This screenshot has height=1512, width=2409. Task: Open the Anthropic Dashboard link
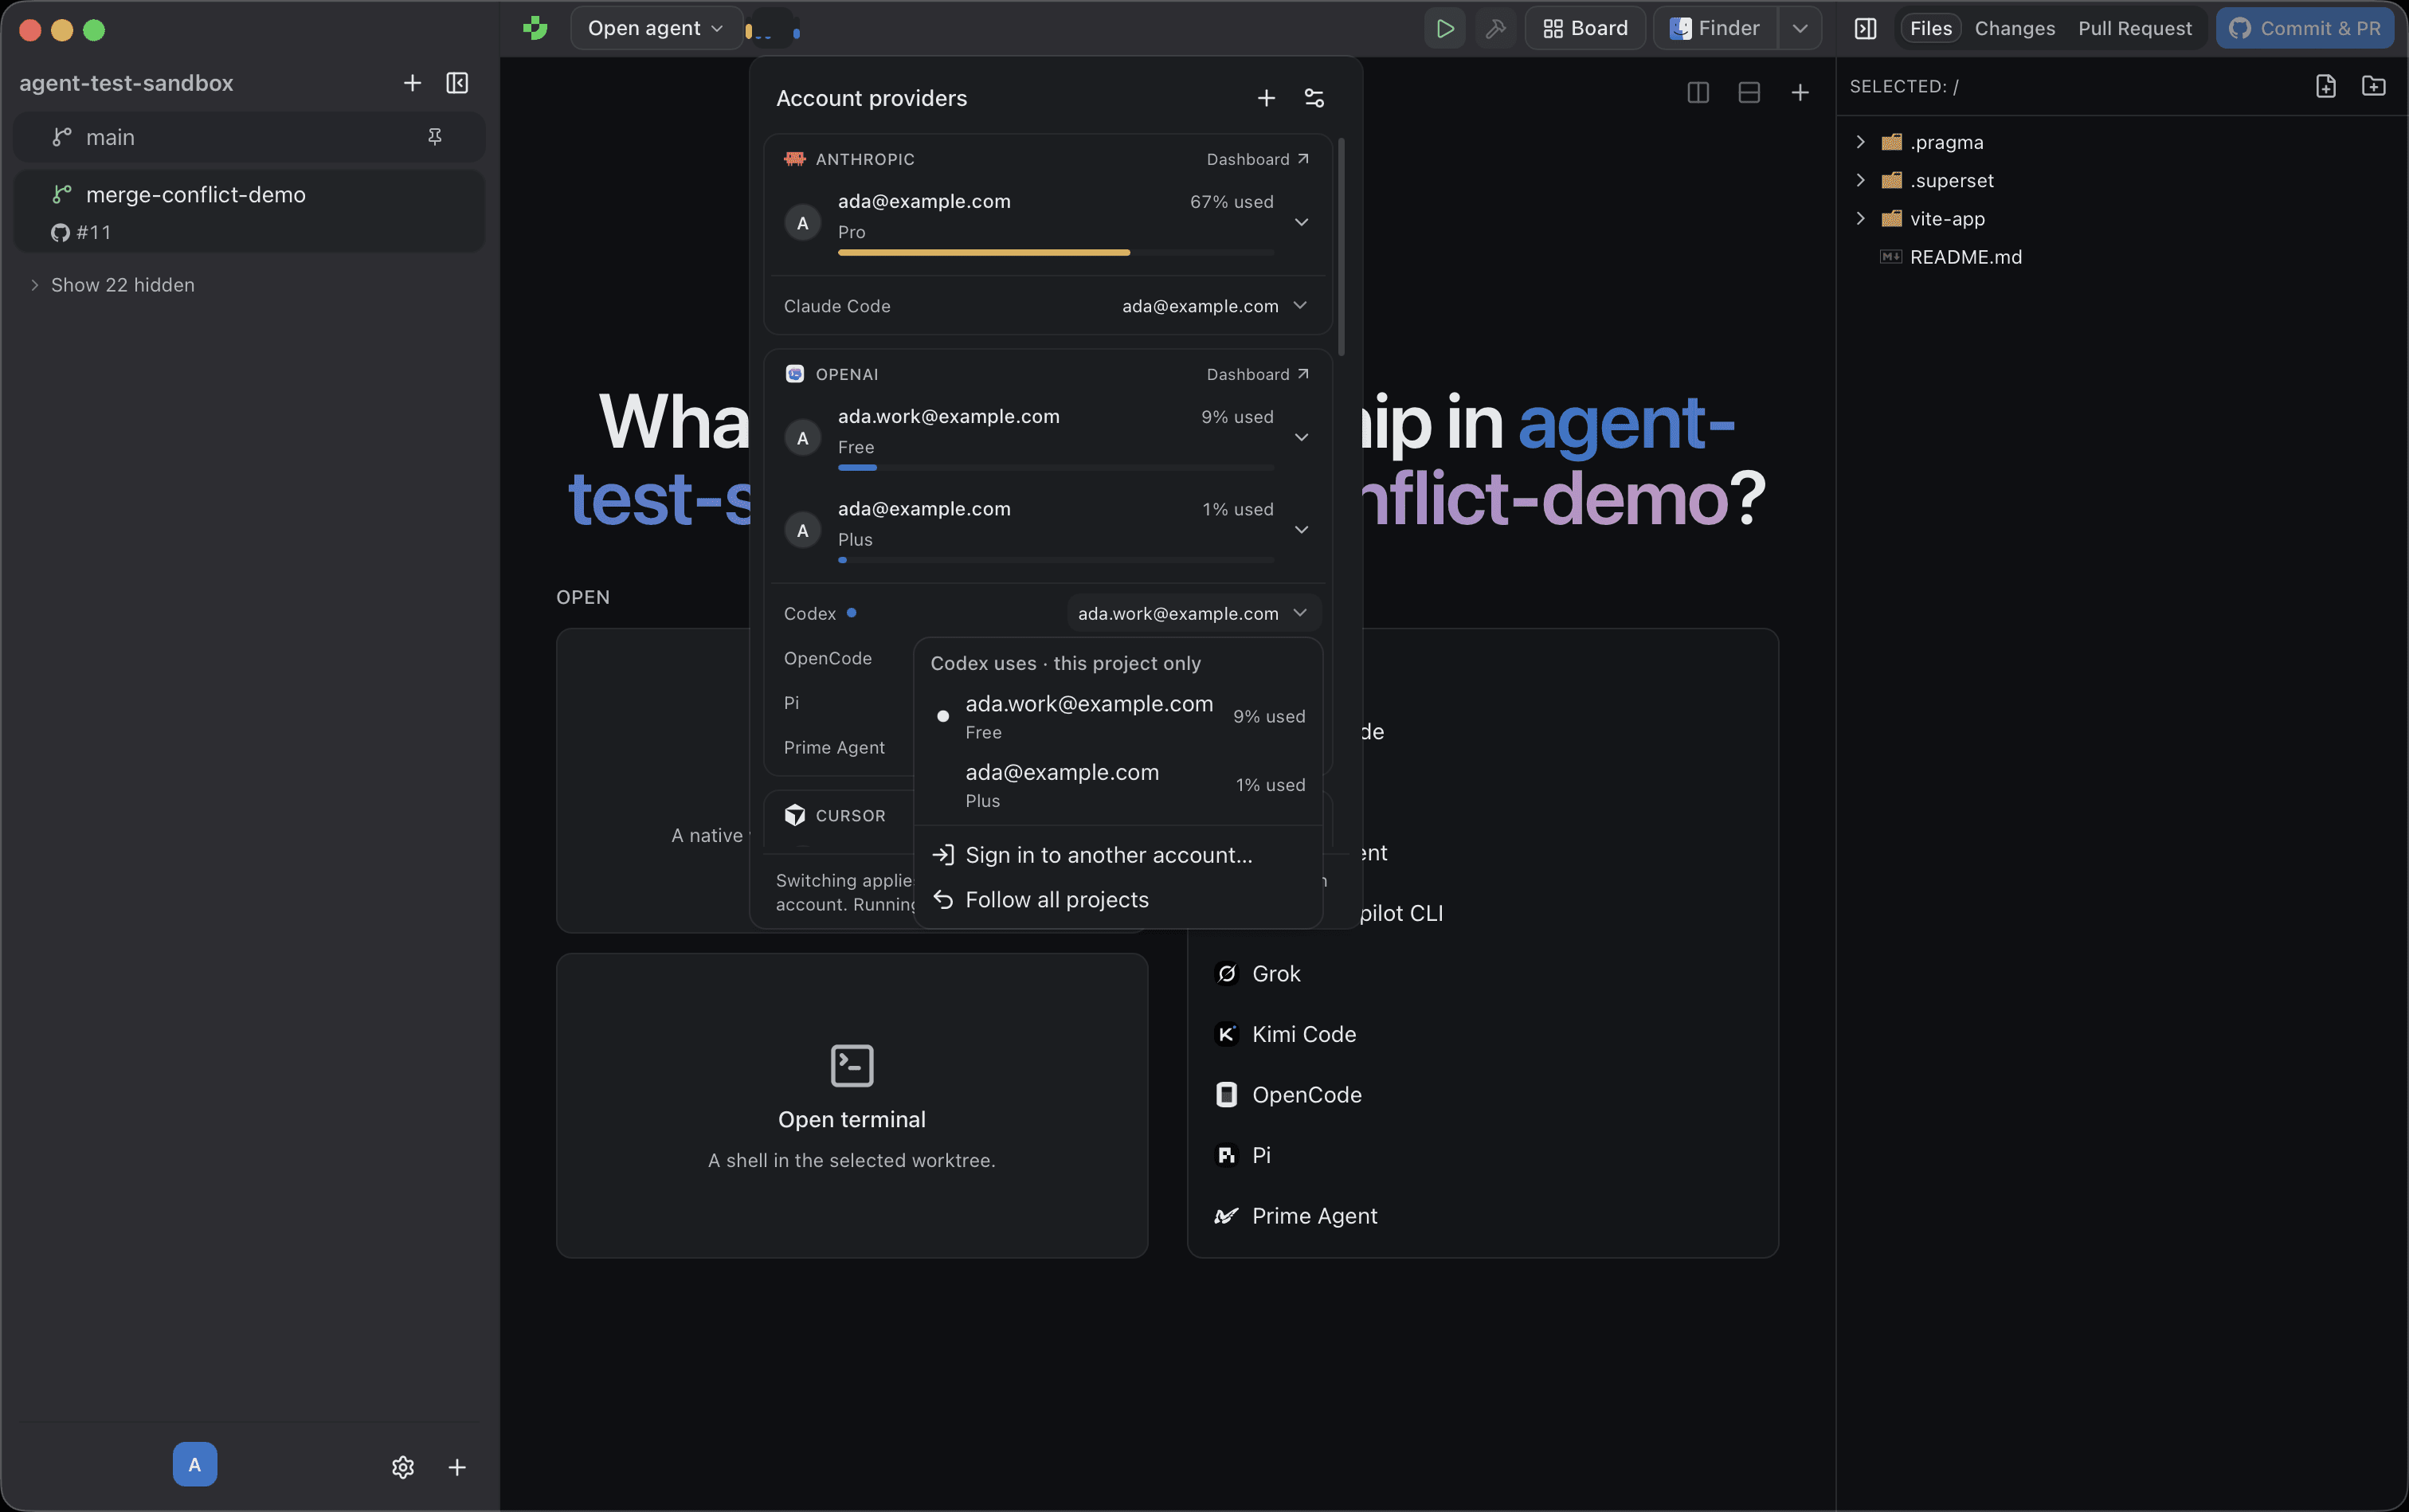(x=1257, y=159)
